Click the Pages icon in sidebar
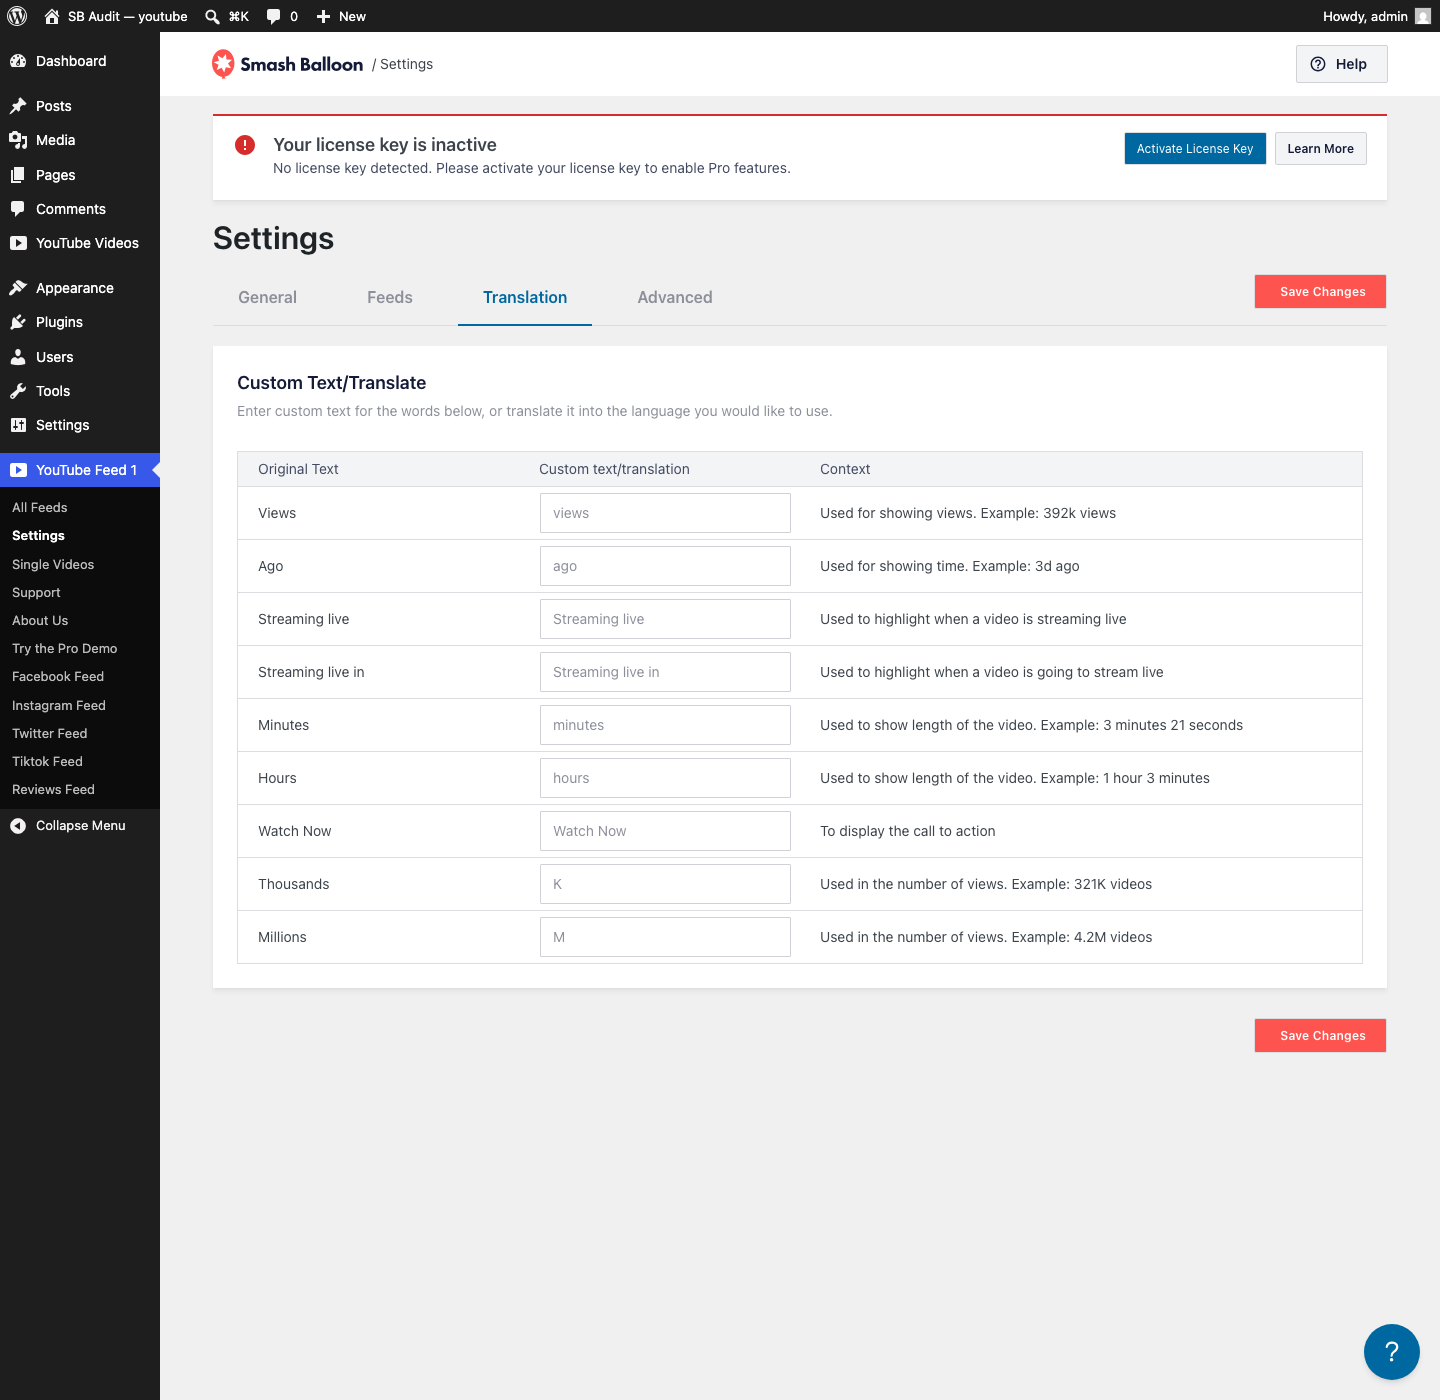1440x1400 pixels. pyautogui.click(x=18, y=175)
